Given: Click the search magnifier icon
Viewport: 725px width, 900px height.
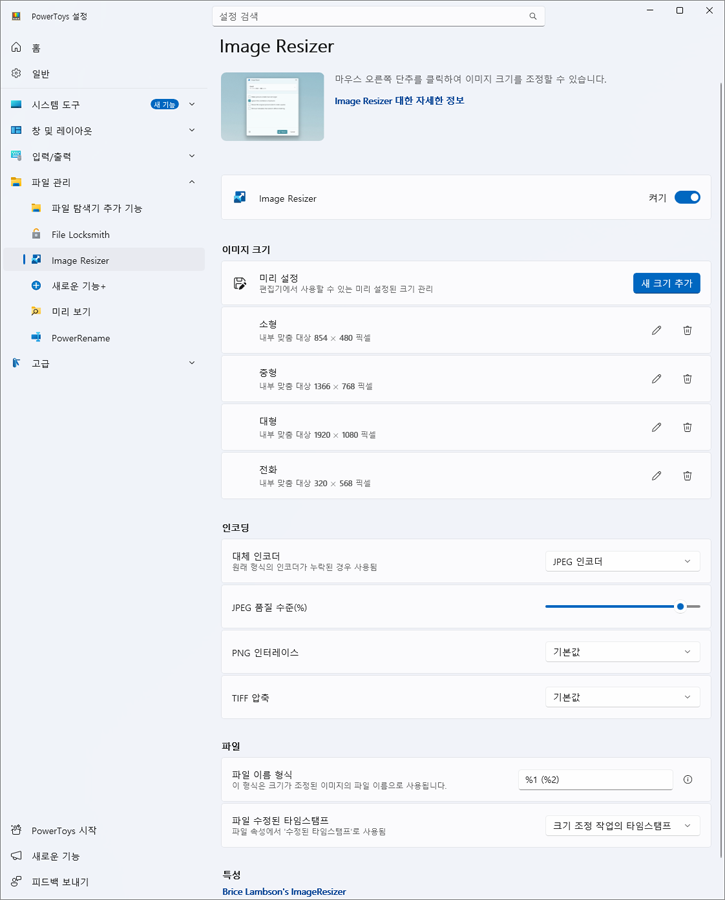Looking at the screenshot, I should tap(533, 16).
